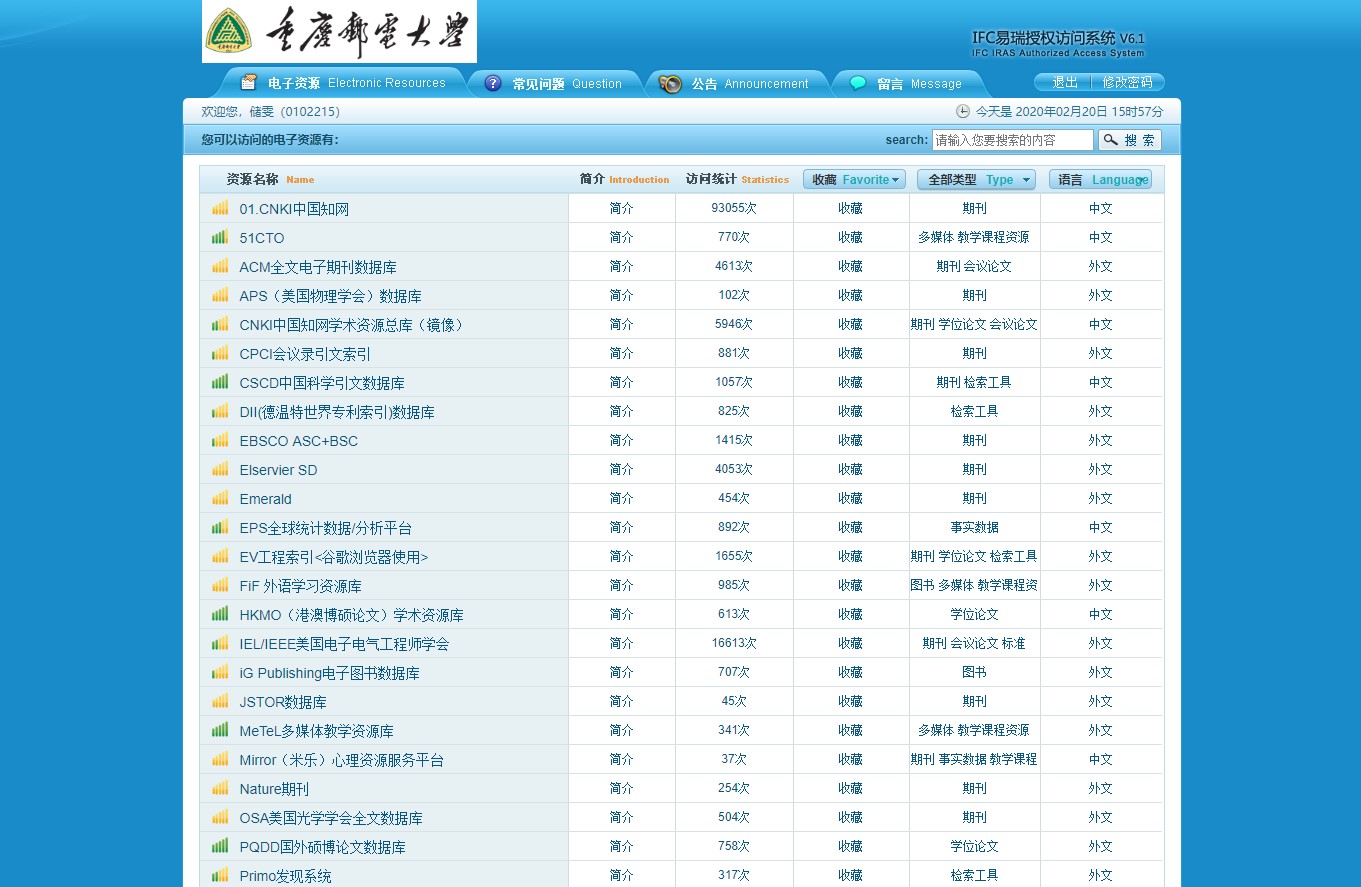Open the CNKI中国知网学术资源总库（镜像） link
Image resolution: width=1361 pixels, height=887 pixels.
coord(353,325)
